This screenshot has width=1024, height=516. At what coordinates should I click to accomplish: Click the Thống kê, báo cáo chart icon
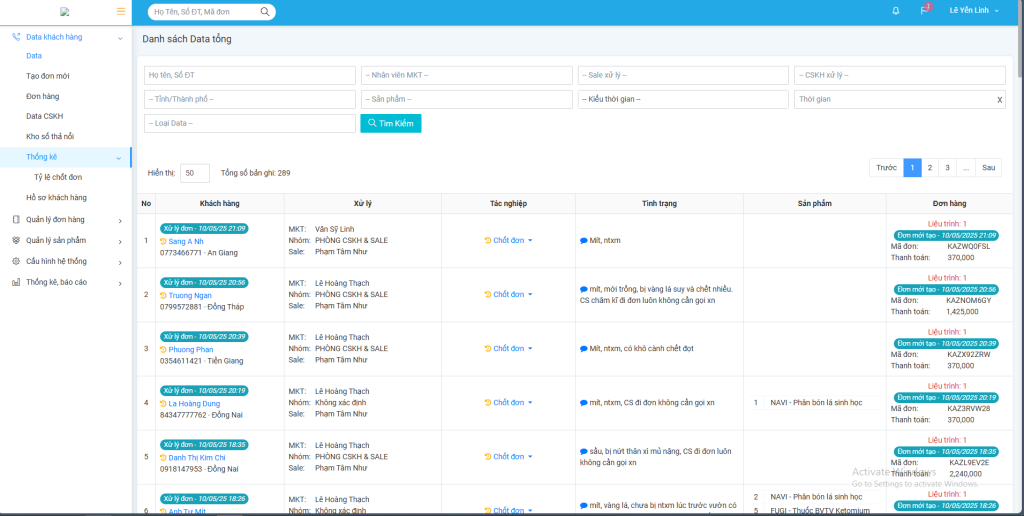pyautogui.click(x=16, y=282)
